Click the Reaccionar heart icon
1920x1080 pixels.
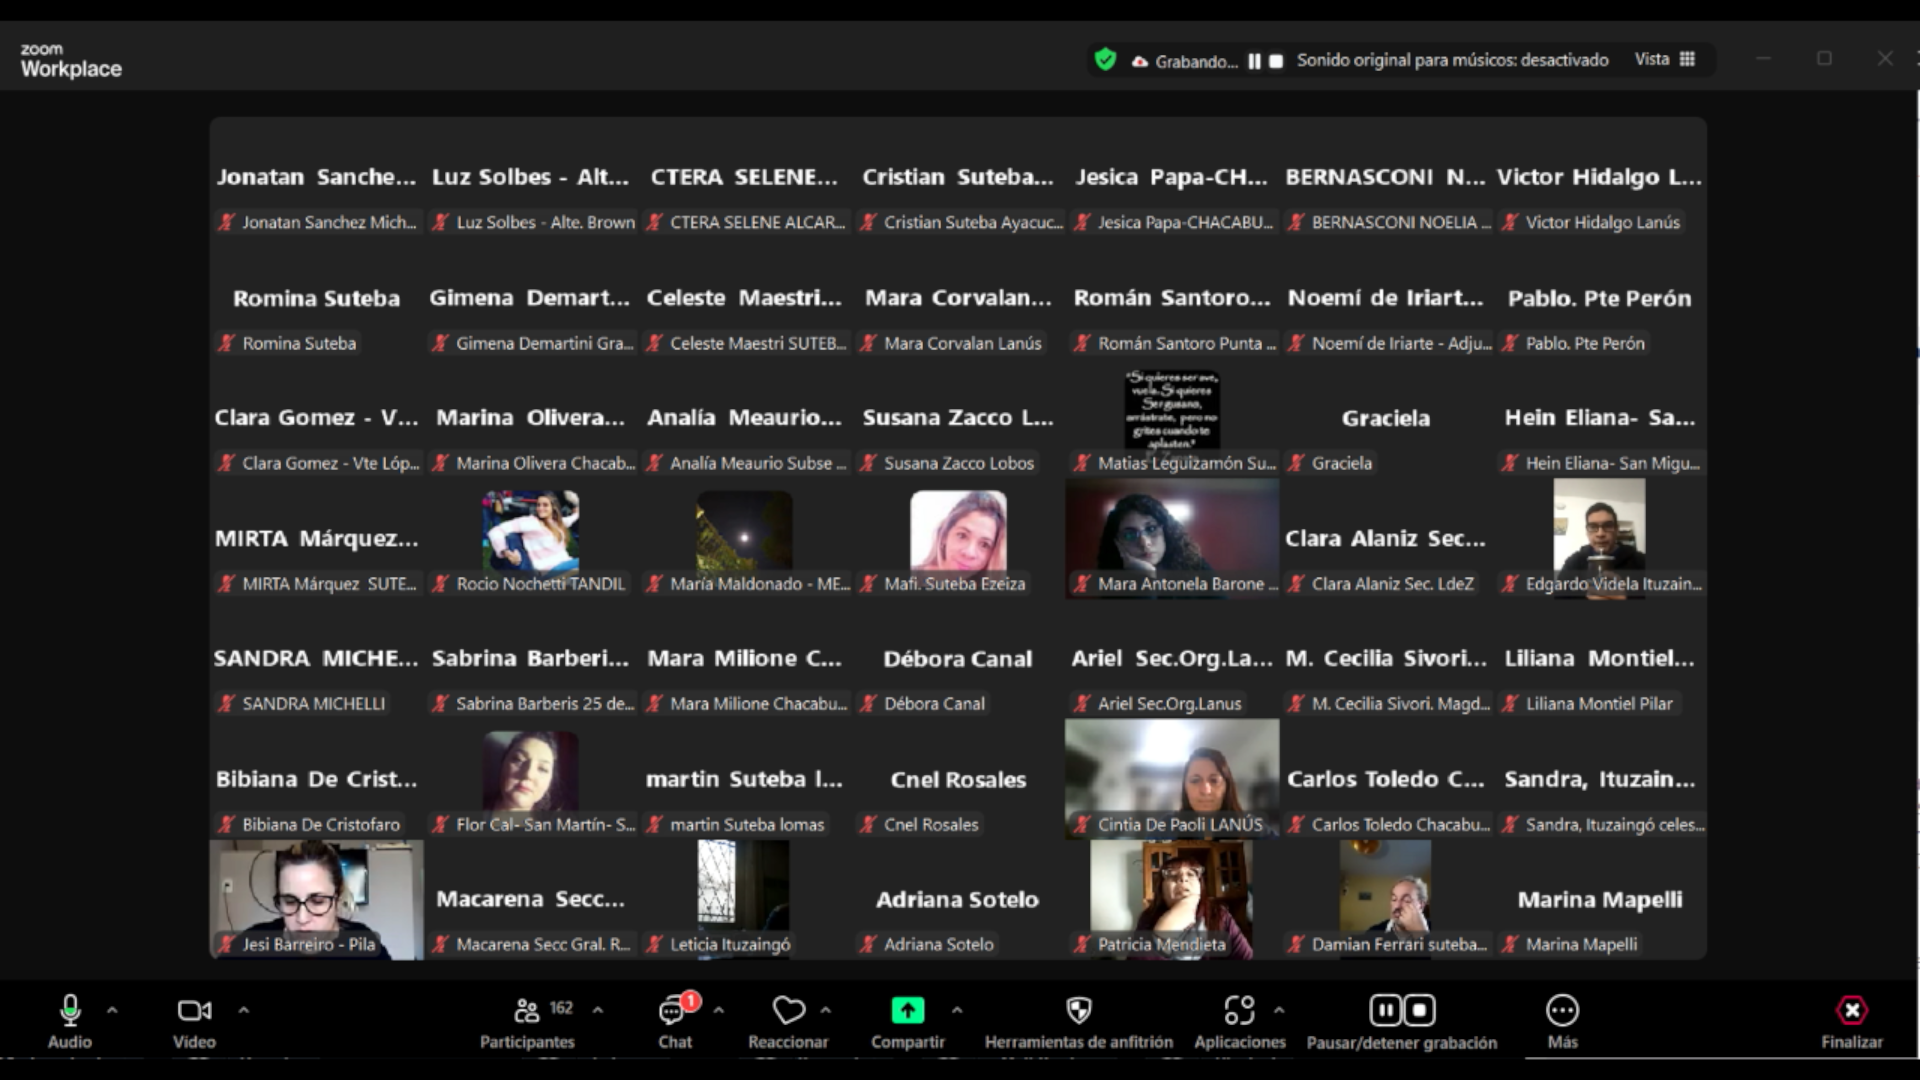(788, 1011)
